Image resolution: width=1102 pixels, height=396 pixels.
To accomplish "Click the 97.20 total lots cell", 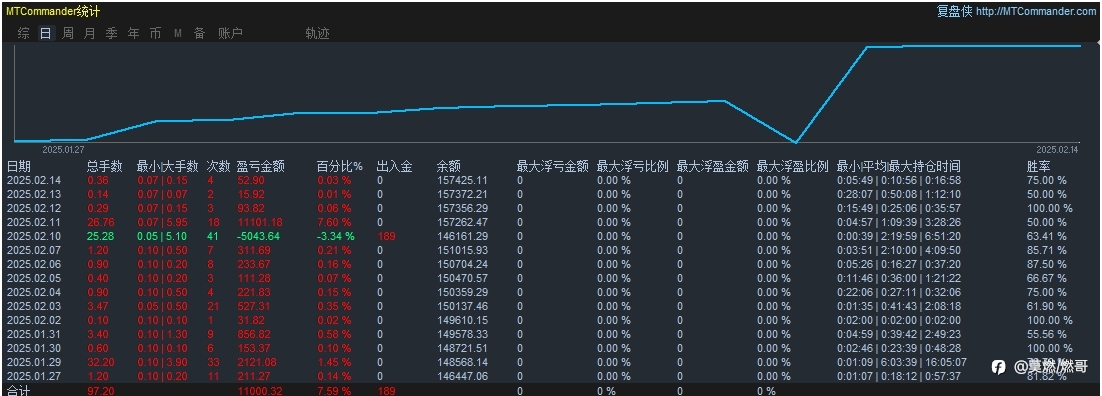I will tap(101, 391).
